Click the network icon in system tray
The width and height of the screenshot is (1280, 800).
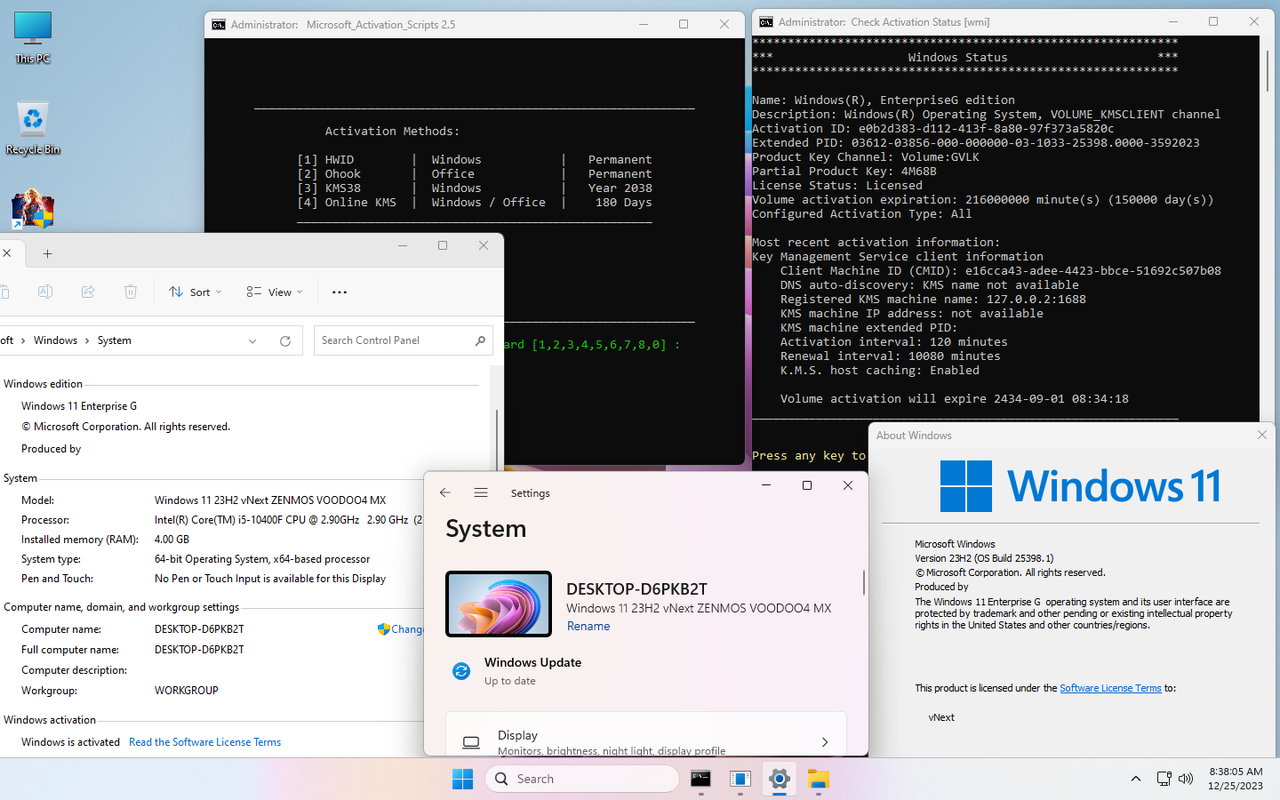click(x=1165, y=779)
